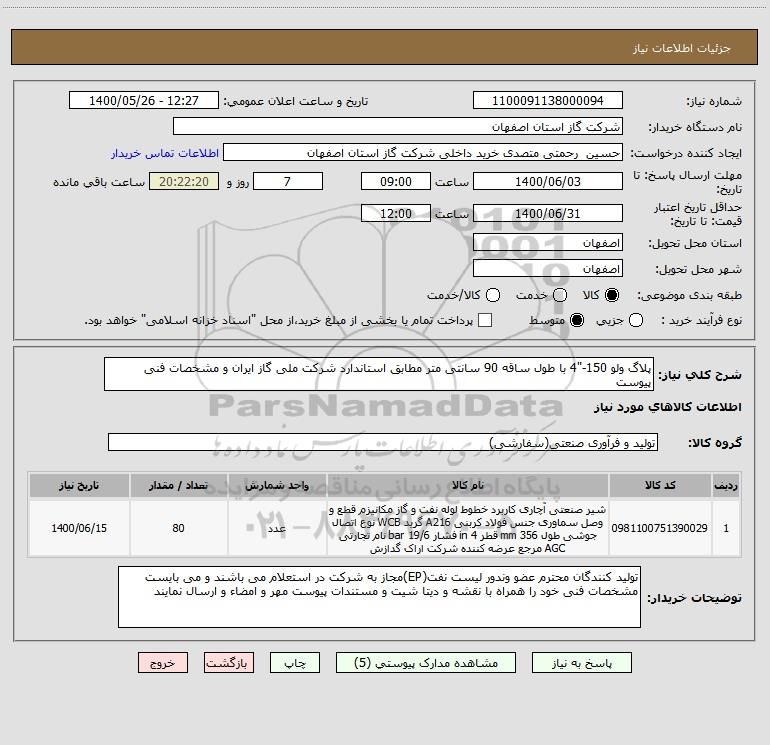Select the متوسط purchase type radio
The width and height of the screenshot is (770, 745).
577,320
